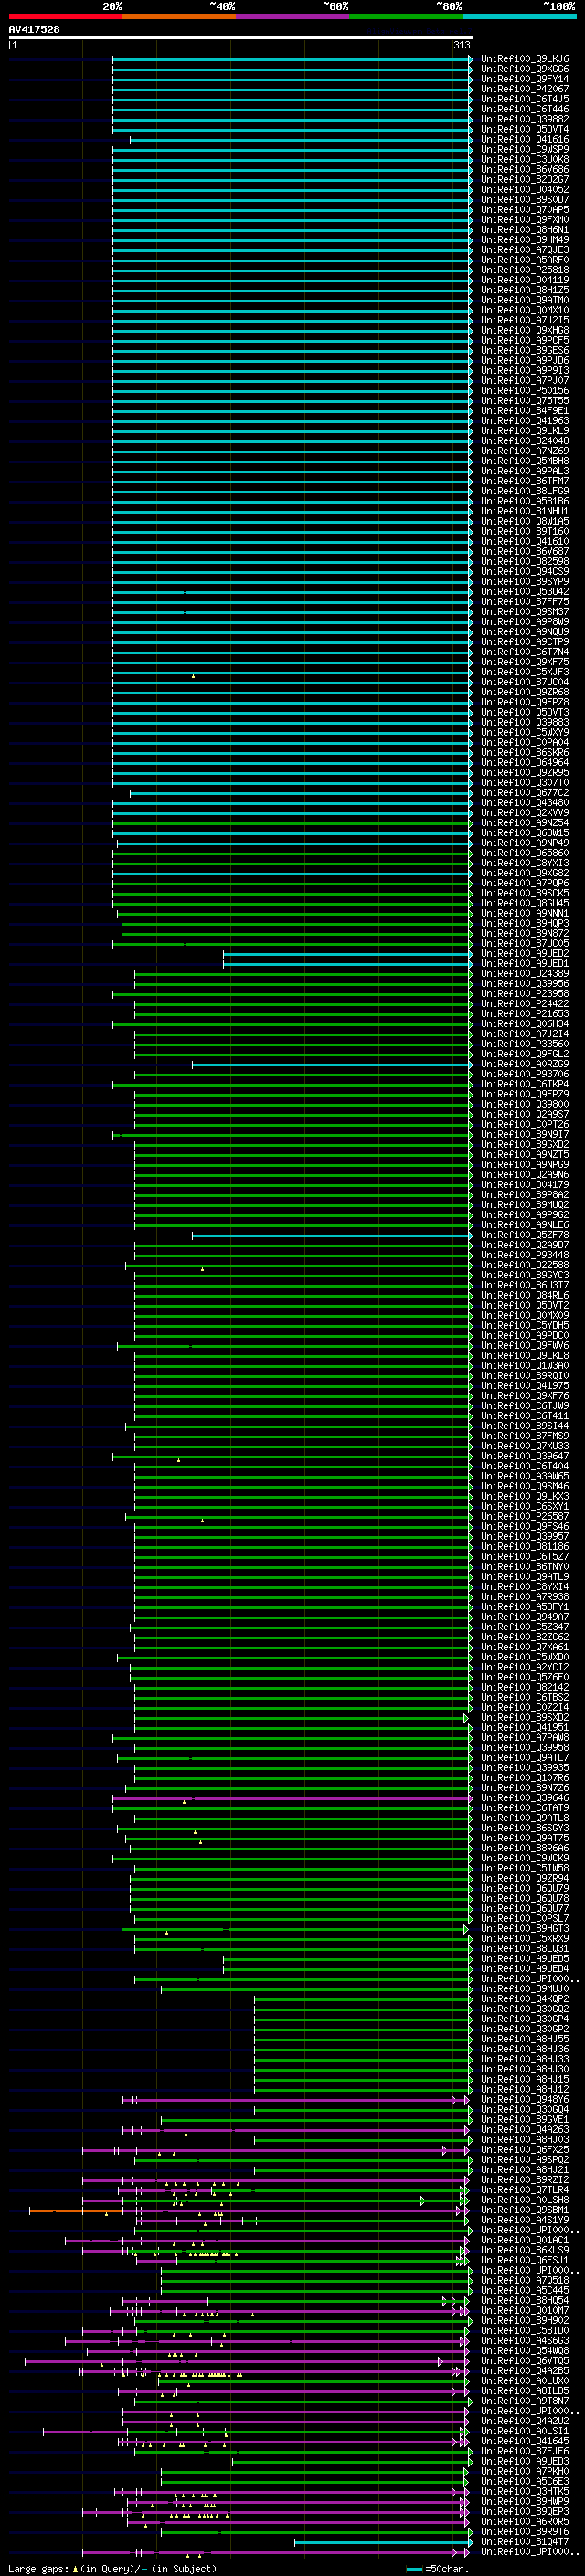
Task: Select hit label UniRef100_A9PCF5
Action: click(525, 340)
